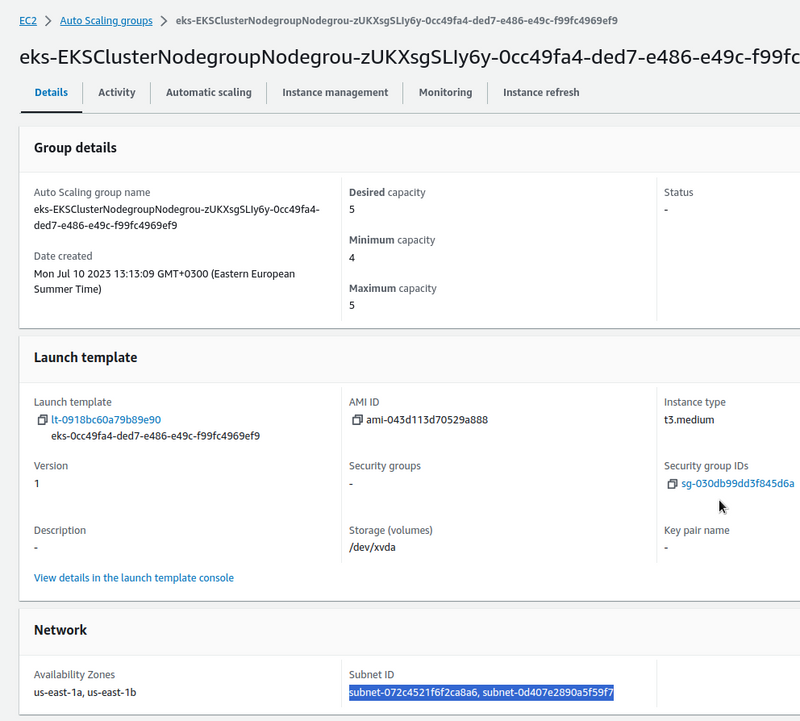Click the Status label
This screenshot has height=721, width=800.
pyautogui.click(x=679, y=192)
